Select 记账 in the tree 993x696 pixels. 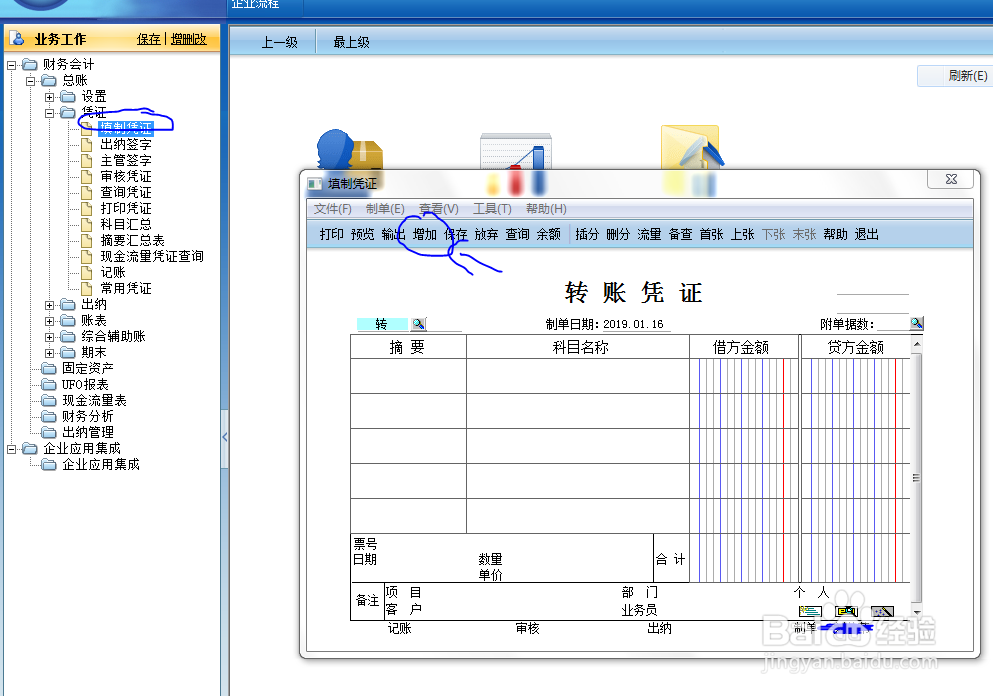[113, 272]
